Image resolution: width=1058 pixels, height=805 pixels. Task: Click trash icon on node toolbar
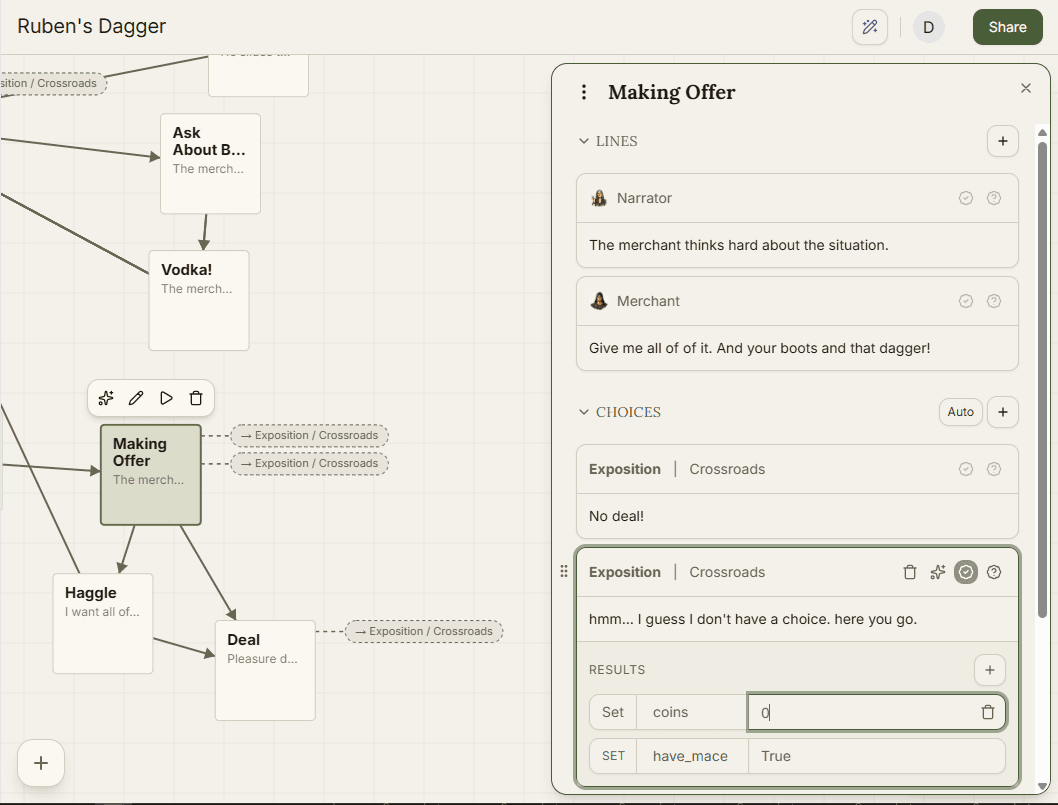[196, 398]
